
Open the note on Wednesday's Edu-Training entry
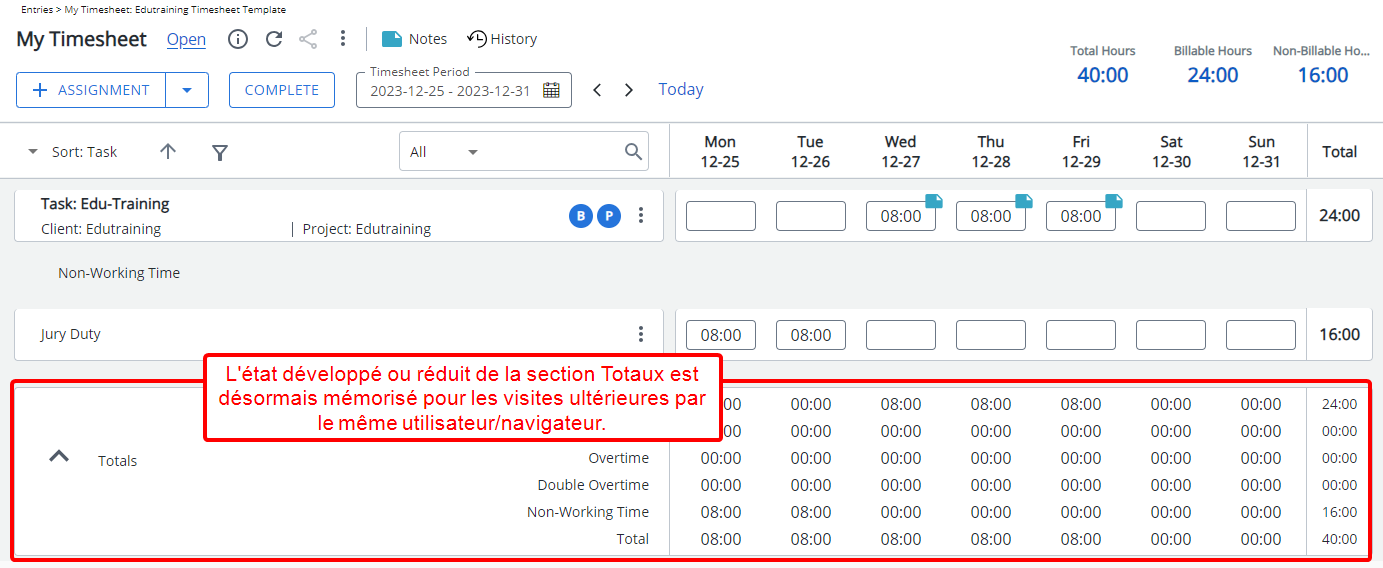934,201
